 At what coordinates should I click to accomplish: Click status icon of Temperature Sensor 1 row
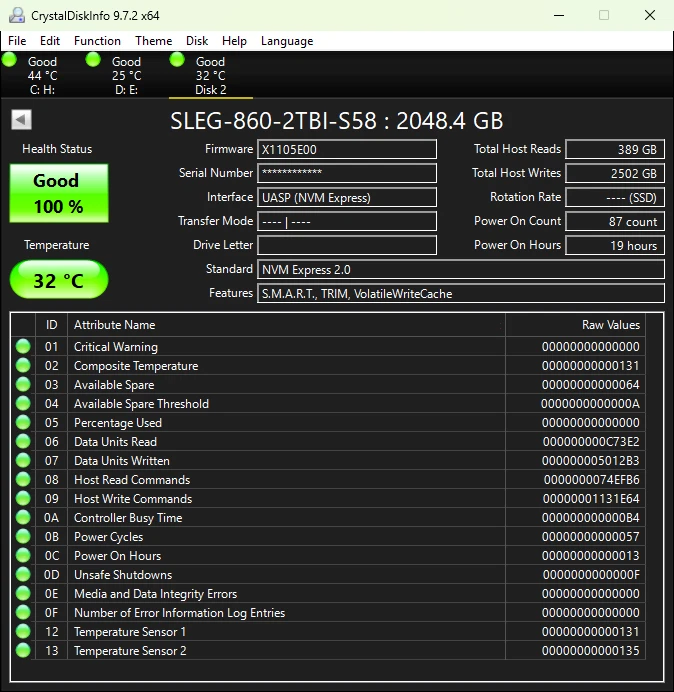23,631
